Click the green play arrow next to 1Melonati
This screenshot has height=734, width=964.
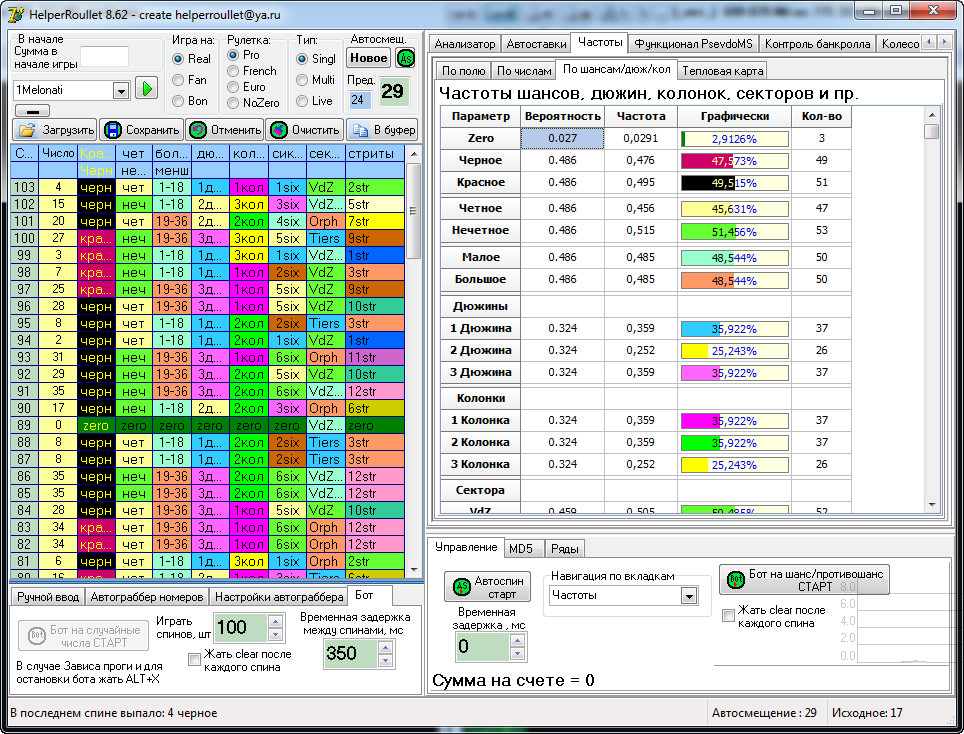coord(148,89)
